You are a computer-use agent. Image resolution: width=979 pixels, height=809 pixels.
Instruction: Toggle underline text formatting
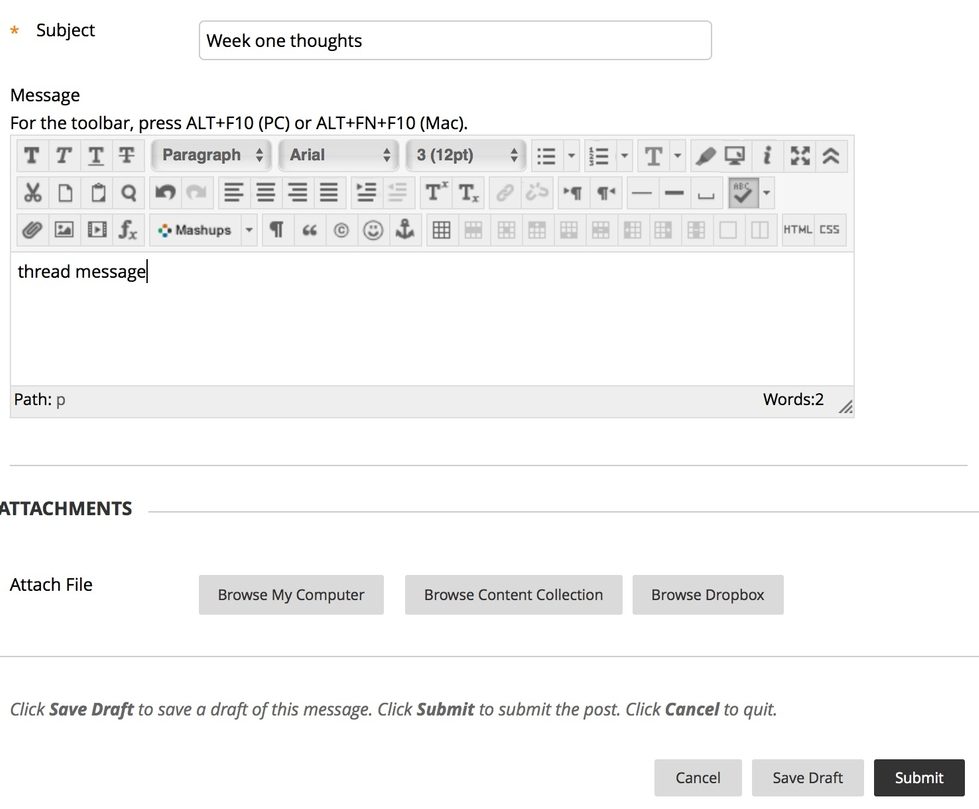tap(95, 156)
